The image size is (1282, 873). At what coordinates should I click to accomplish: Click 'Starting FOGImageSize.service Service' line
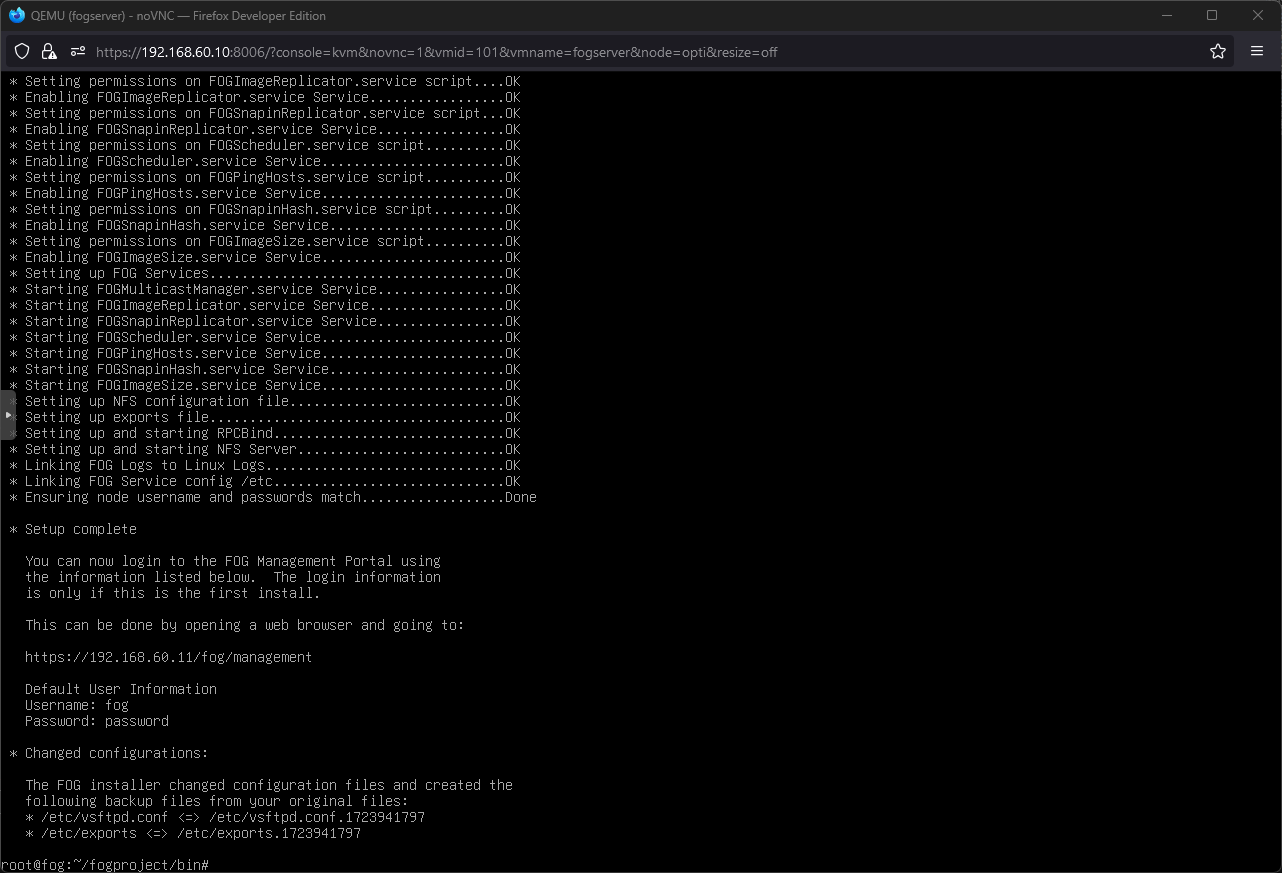[265, 385]
